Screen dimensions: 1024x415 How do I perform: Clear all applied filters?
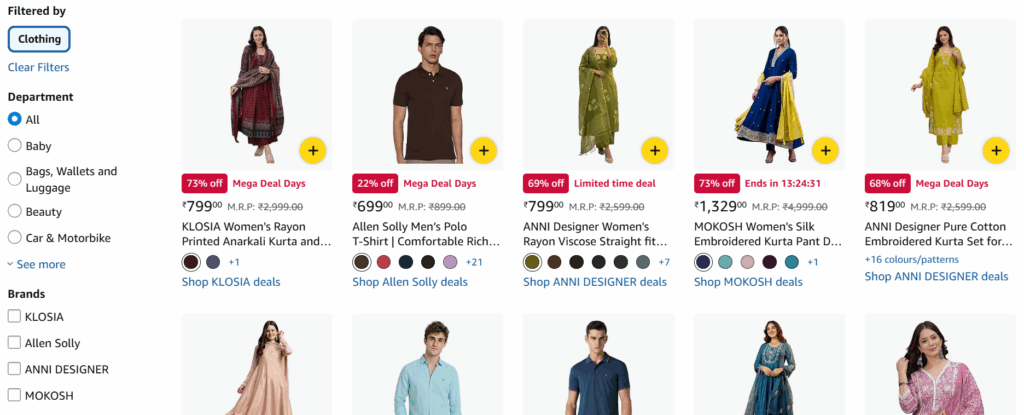click(x=38, y=67)
